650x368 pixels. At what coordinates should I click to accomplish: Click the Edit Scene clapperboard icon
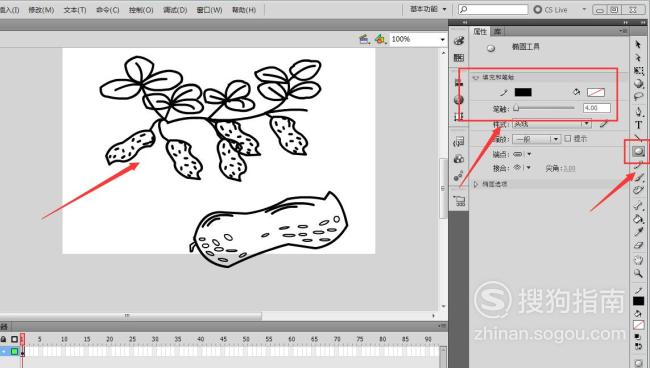pos(364,39)
